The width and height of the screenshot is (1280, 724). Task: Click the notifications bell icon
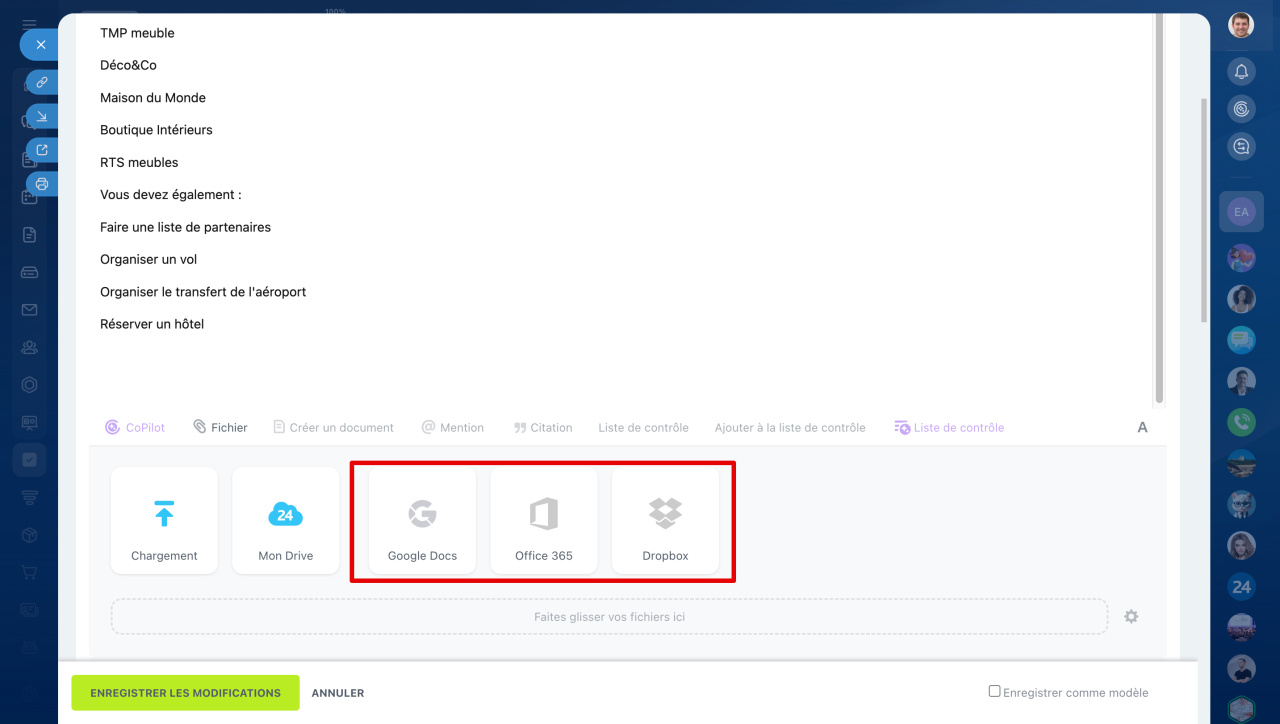tap(1241, 71)
